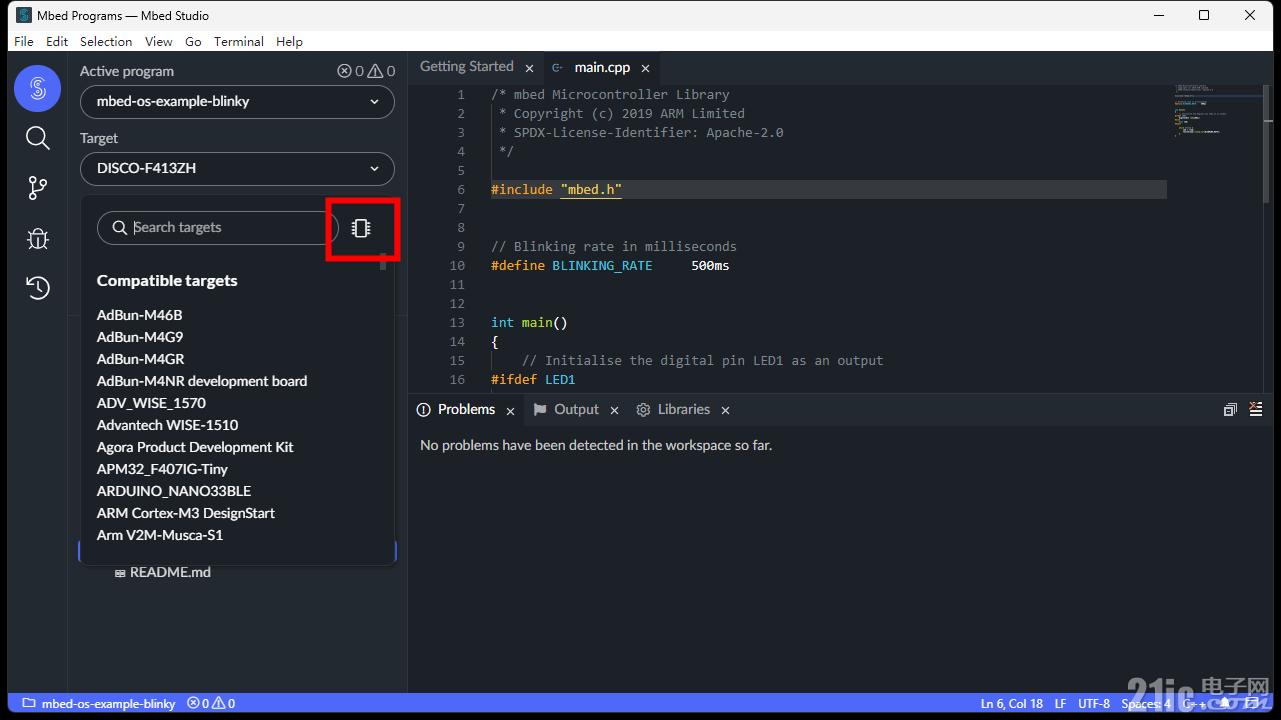Open the Target dropdown DISCO-F413ZH
1281x720 pixels.
click(x=237, y=169)
